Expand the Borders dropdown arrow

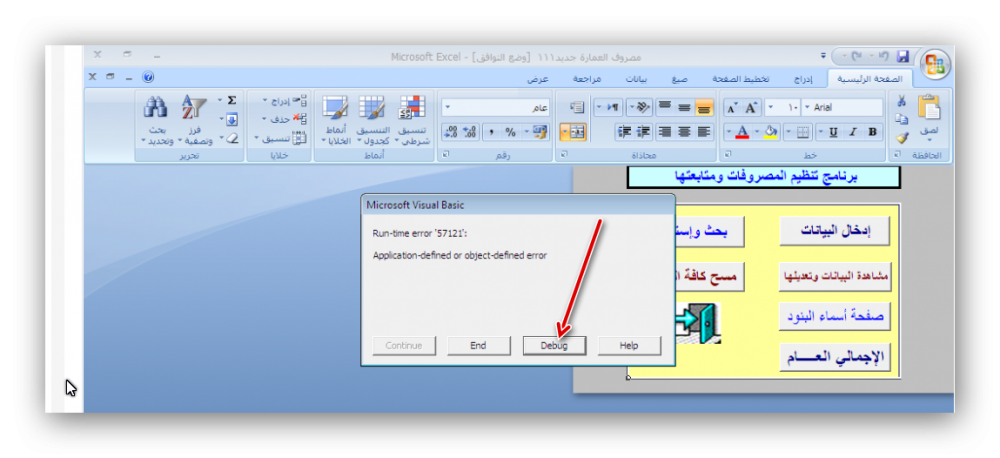(788, 132)
